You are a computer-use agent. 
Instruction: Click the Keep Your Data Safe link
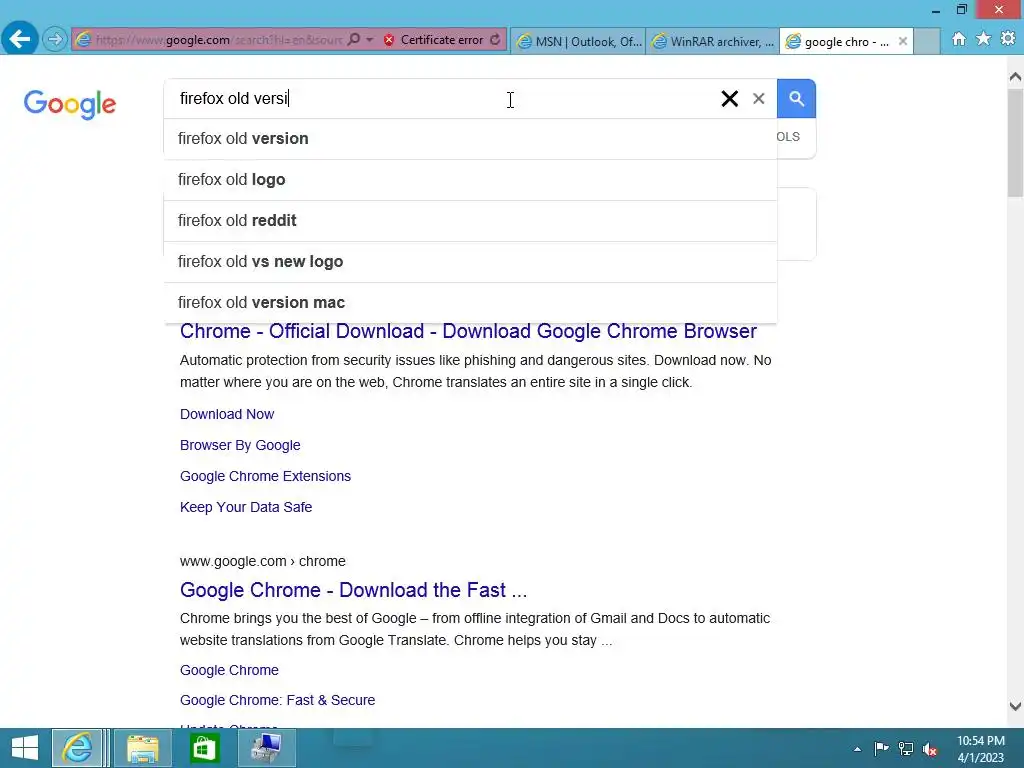[x=246, y=507]
